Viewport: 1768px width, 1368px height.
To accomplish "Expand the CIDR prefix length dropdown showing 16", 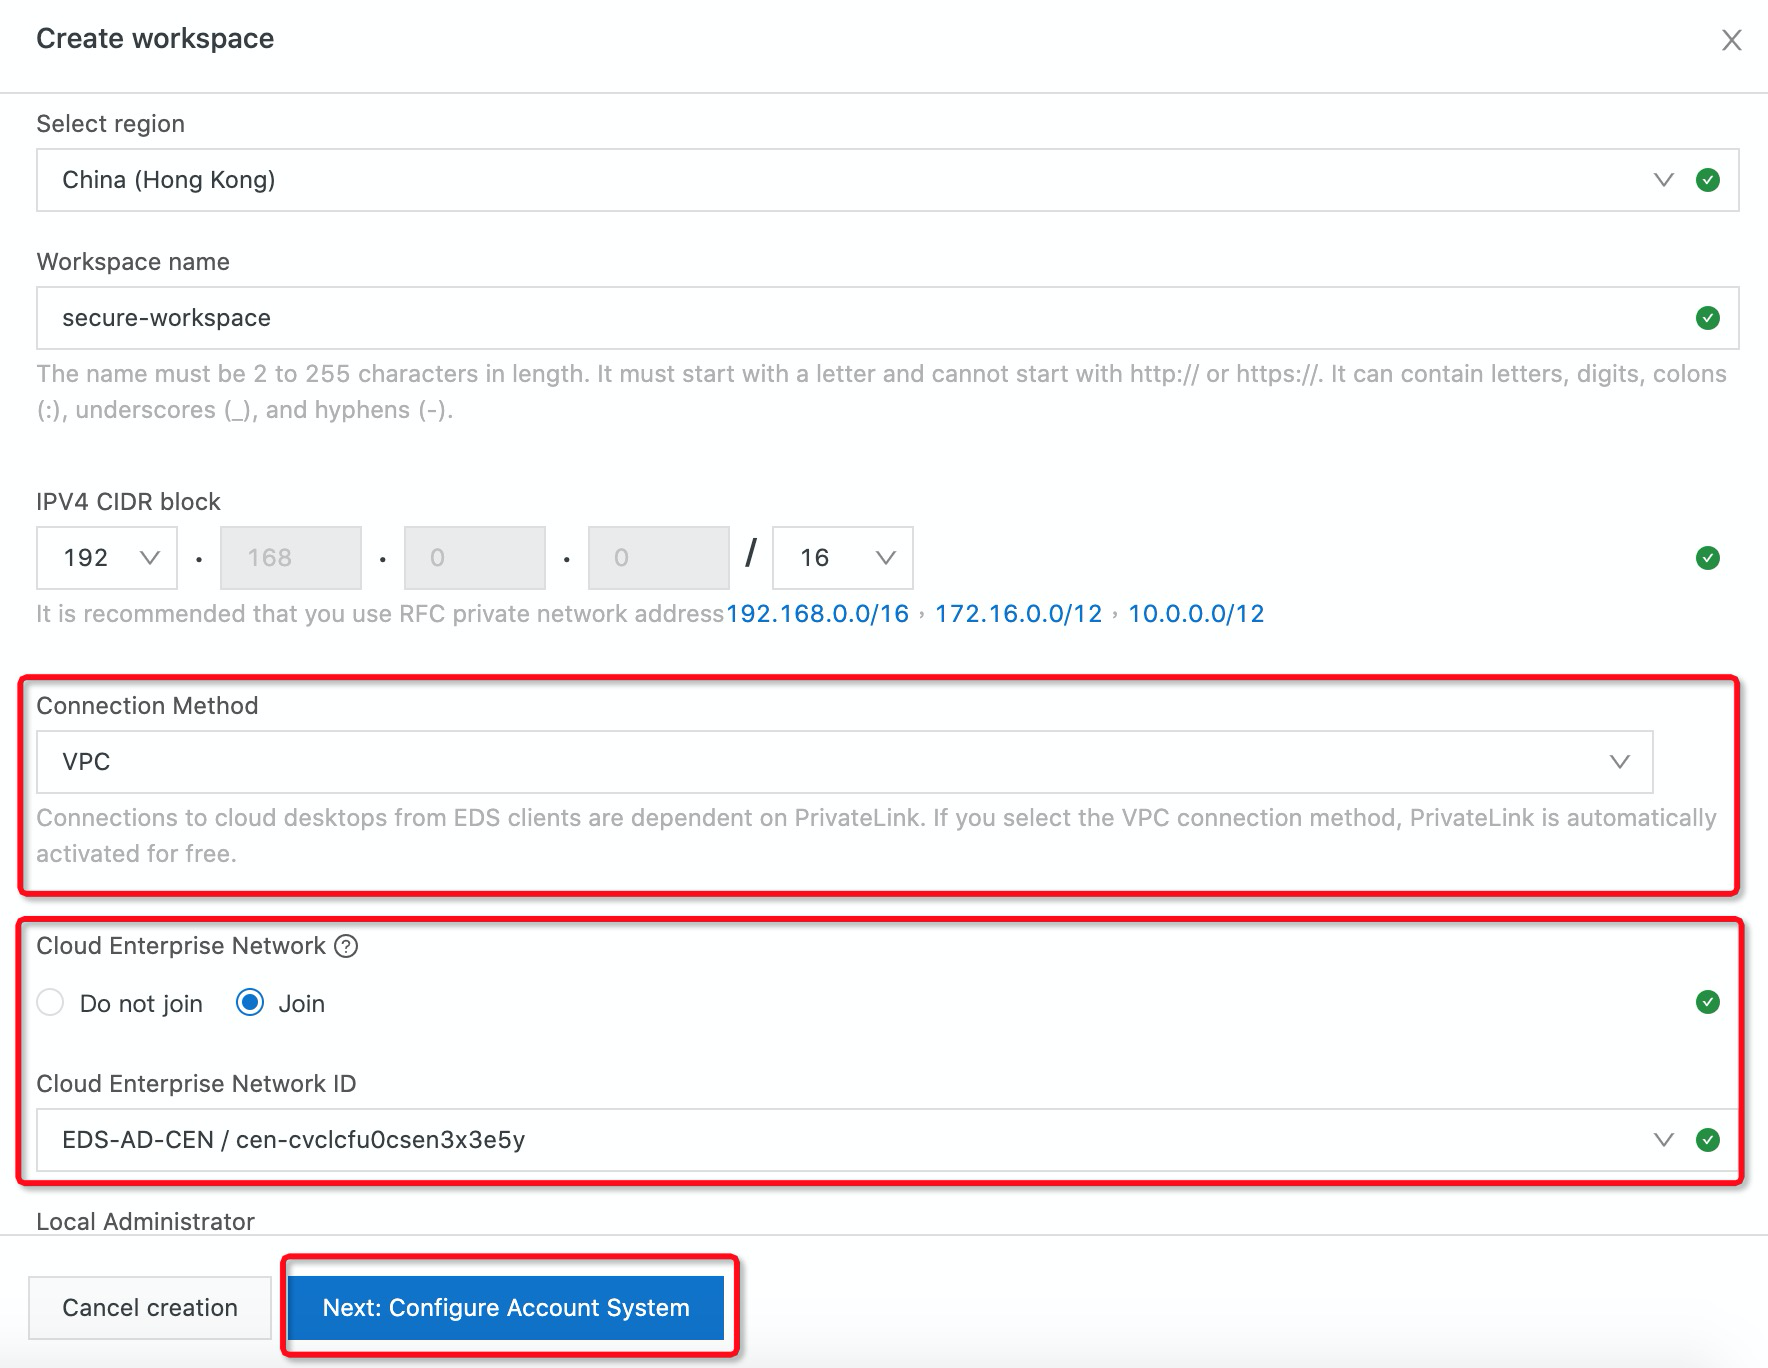I will 843,558.
